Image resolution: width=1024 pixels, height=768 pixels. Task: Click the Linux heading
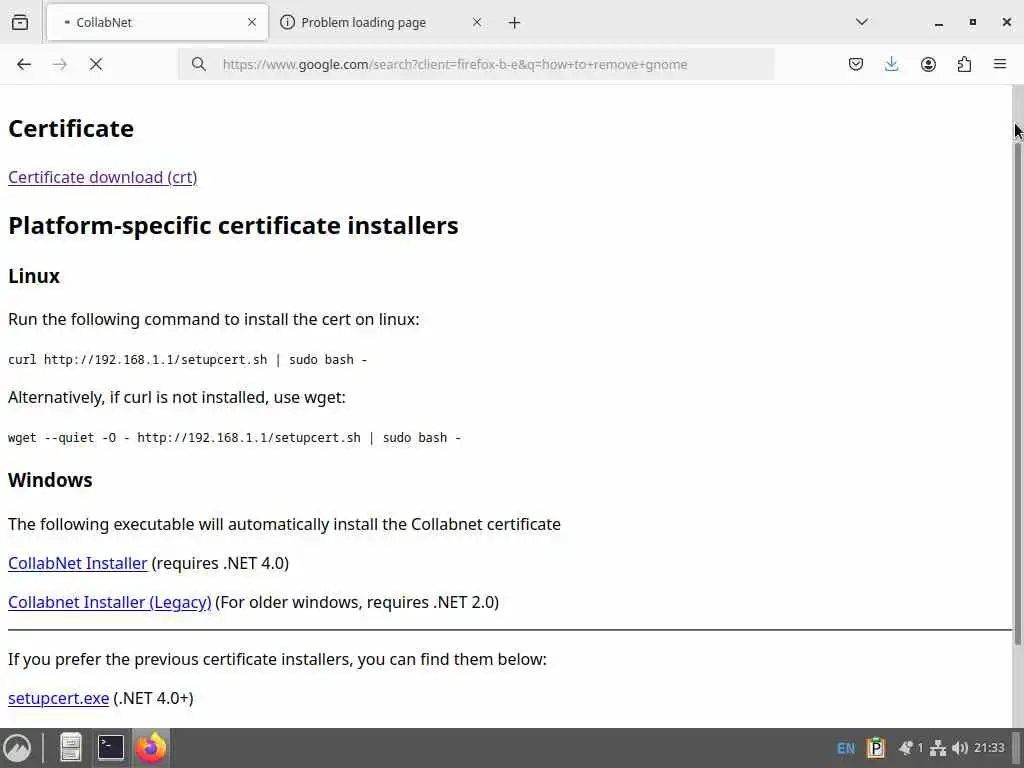[x=34, y=276]
